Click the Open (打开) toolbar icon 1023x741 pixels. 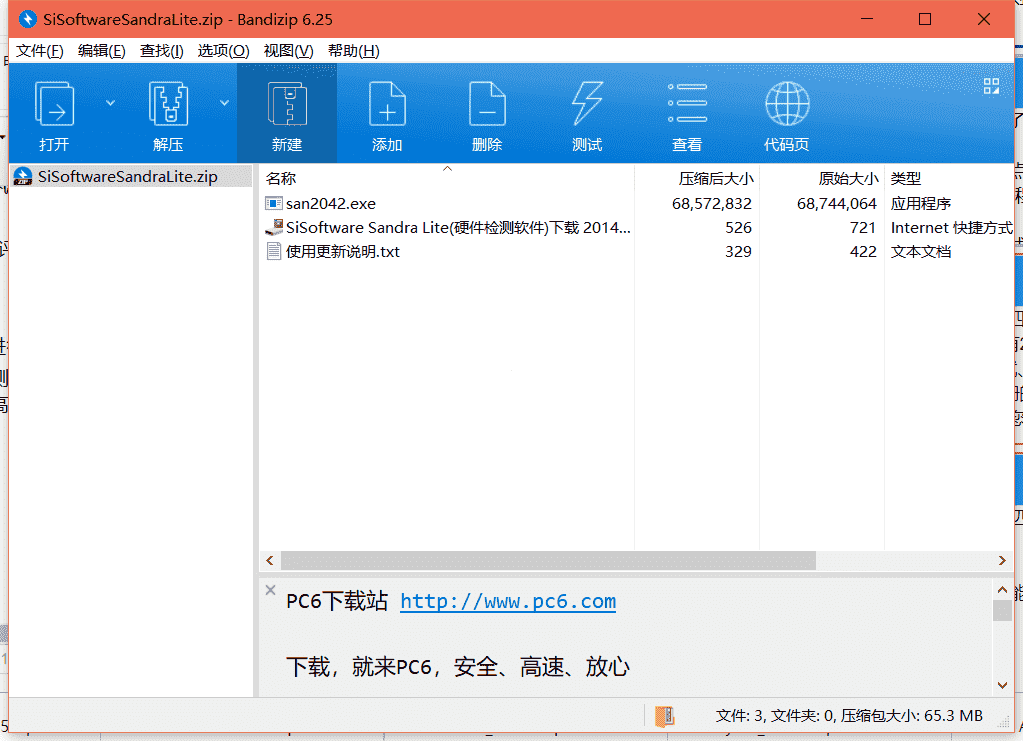[x=54, y=103]
